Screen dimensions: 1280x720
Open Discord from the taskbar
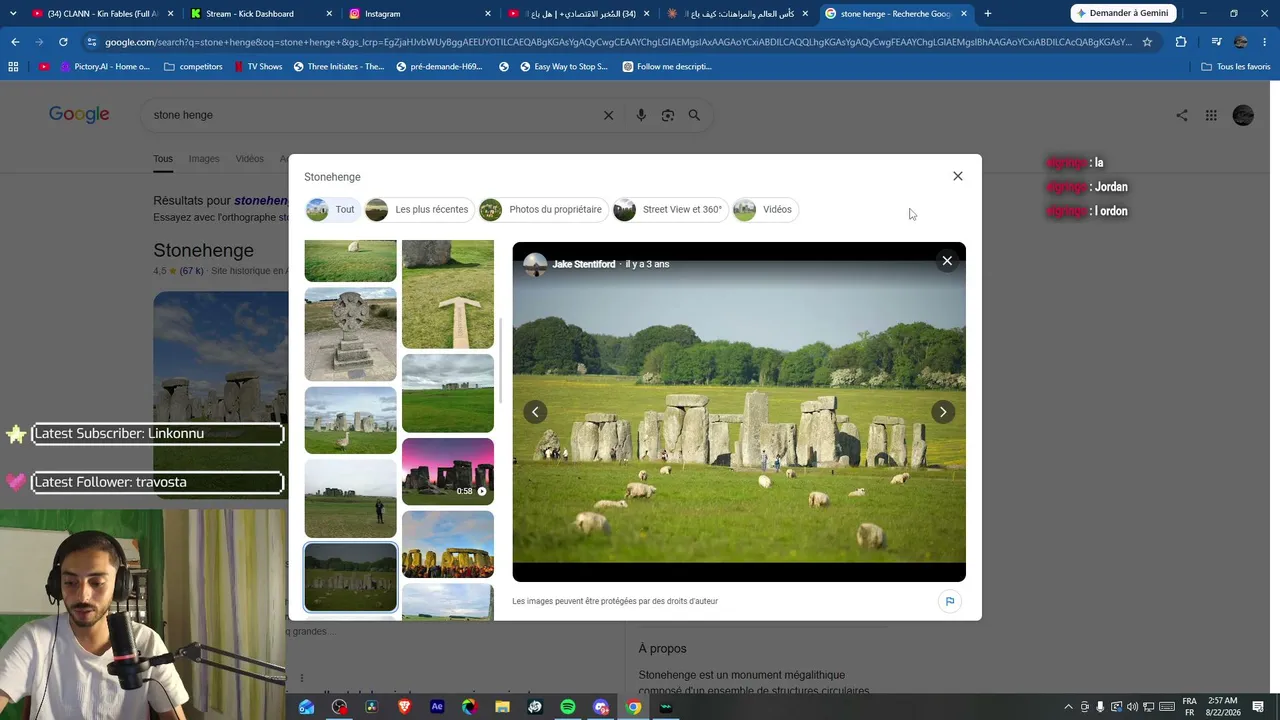(x=601, y=707)
